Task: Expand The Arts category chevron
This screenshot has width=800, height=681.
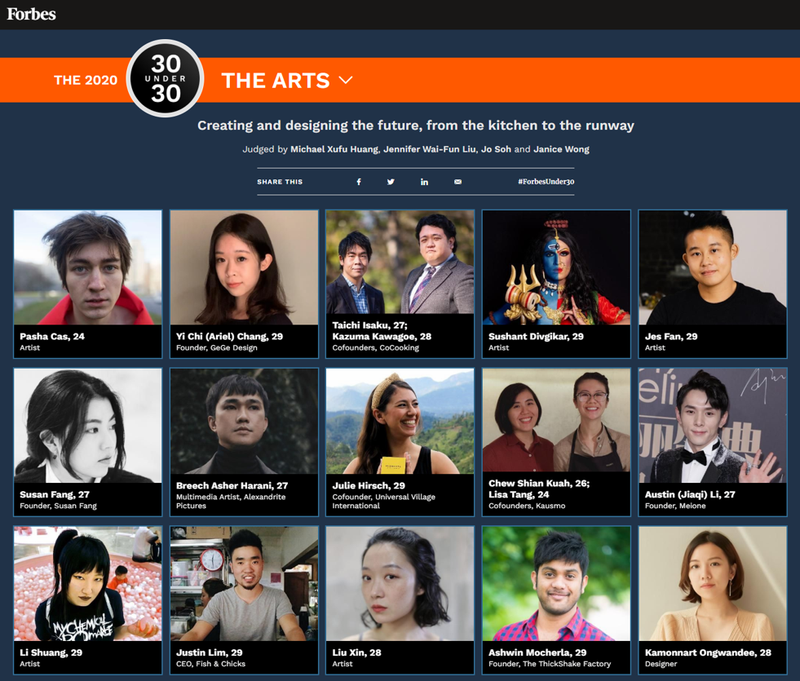Action: (346, 80)
